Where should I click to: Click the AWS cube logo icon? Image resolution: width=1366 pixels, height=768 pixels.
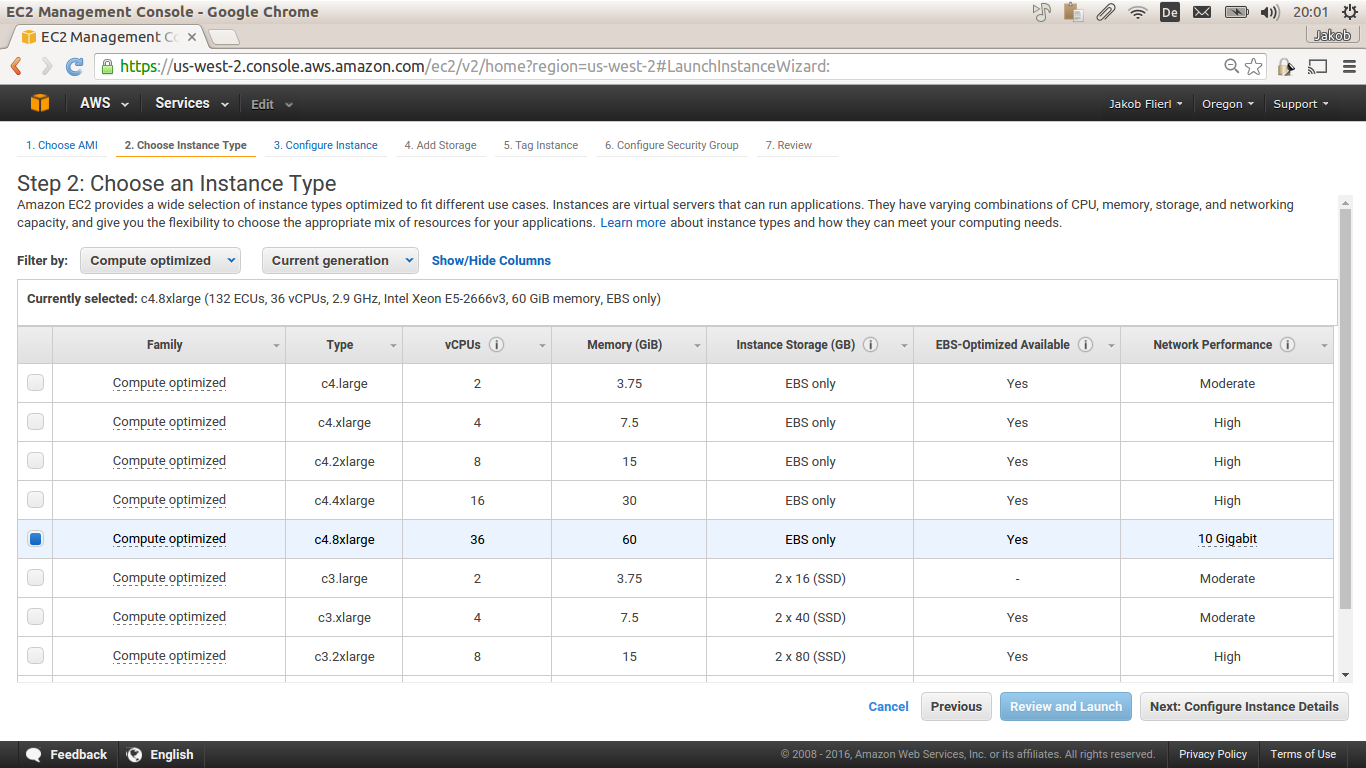[39, 103]
